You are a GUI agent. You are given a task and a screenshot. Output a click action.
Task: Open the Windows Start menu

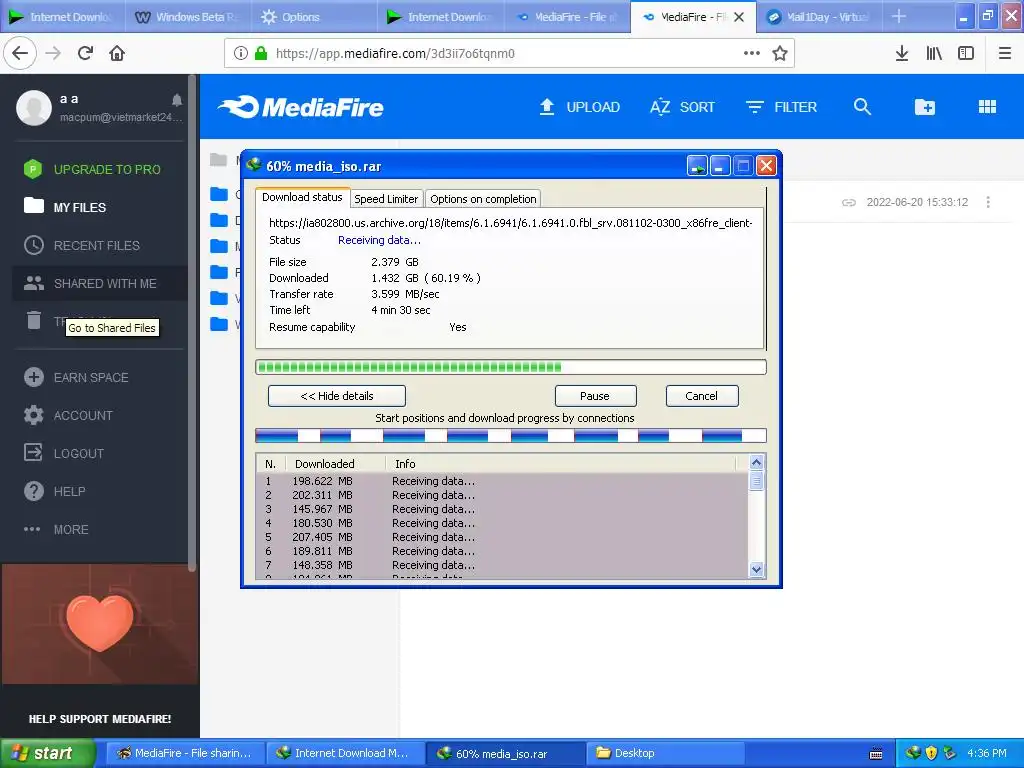(x=47, y=753)
